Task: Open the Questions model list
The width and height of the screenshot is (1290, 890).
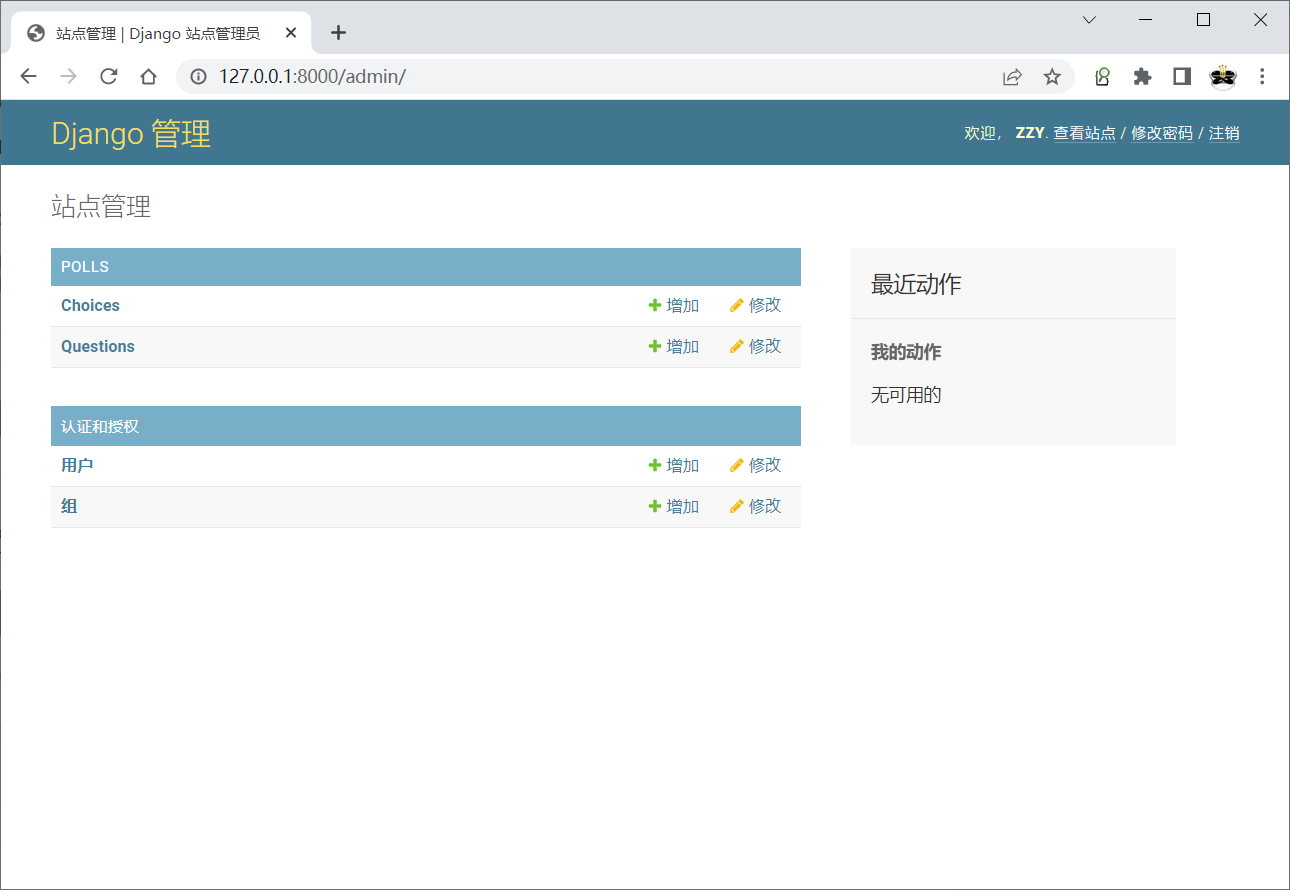Action: pos(98,347)
